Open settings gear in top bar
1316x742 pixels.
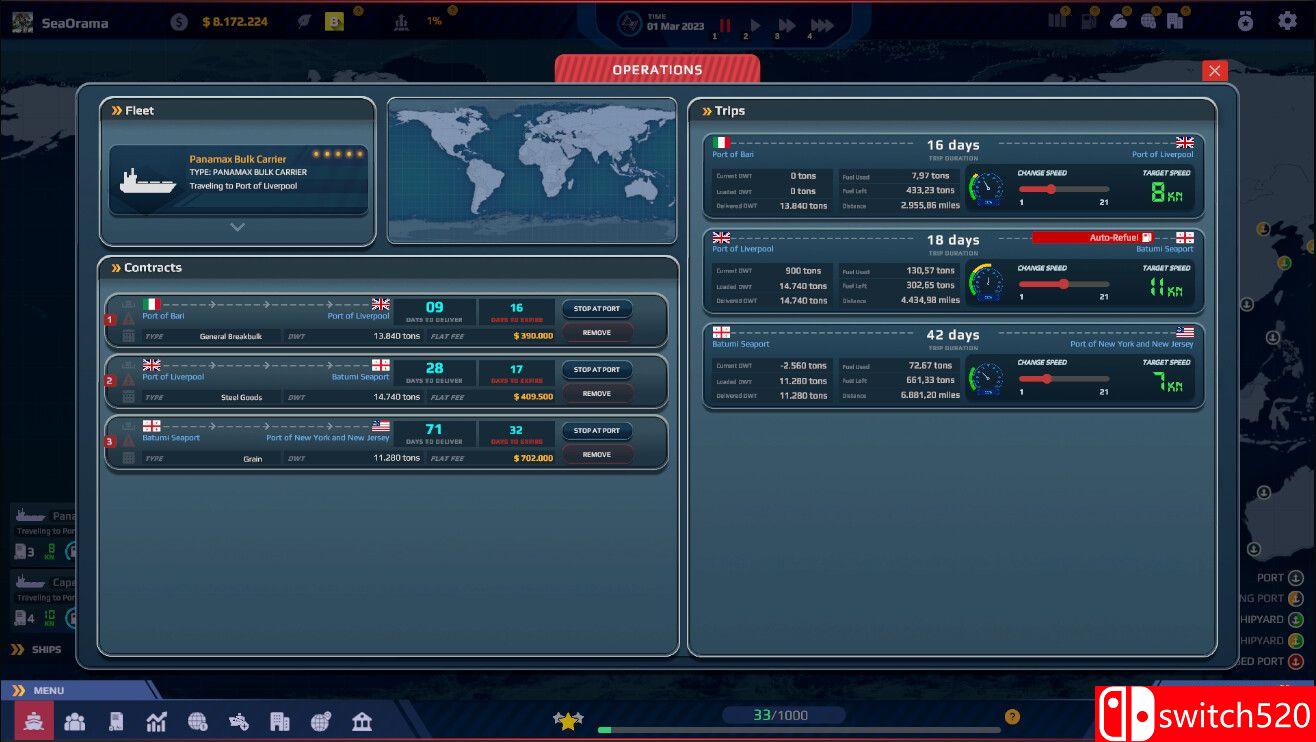click(x=1287, y=21)
